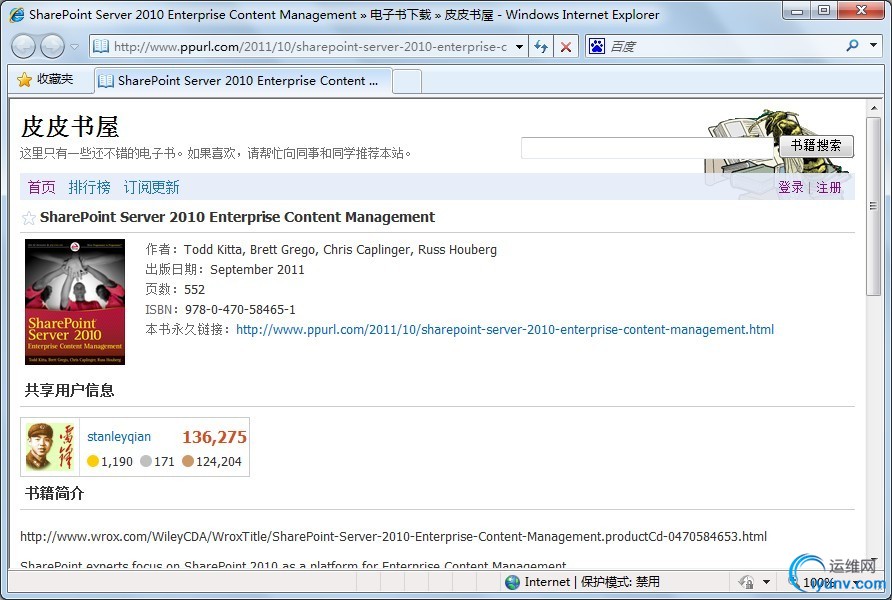Viewport: 892px width, 600px height.
Task: Click the Baidu paw search provider icon
Action: pos(597,46)
